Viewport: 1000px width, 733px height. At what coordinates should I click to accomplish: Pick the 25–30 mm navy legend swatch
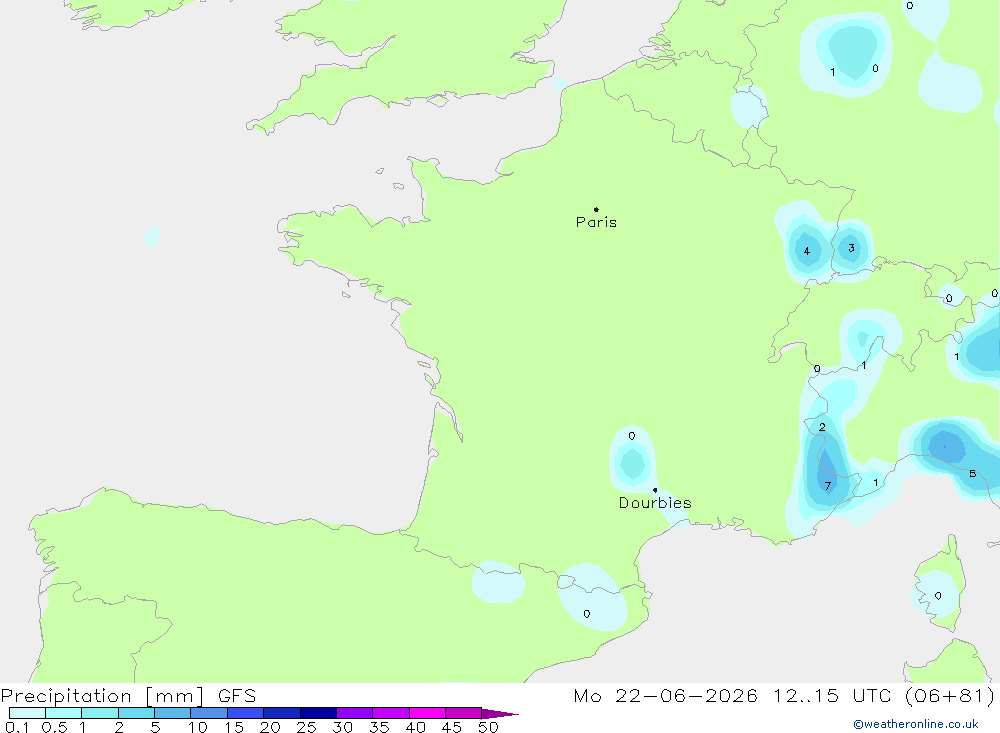pos(318,713)
